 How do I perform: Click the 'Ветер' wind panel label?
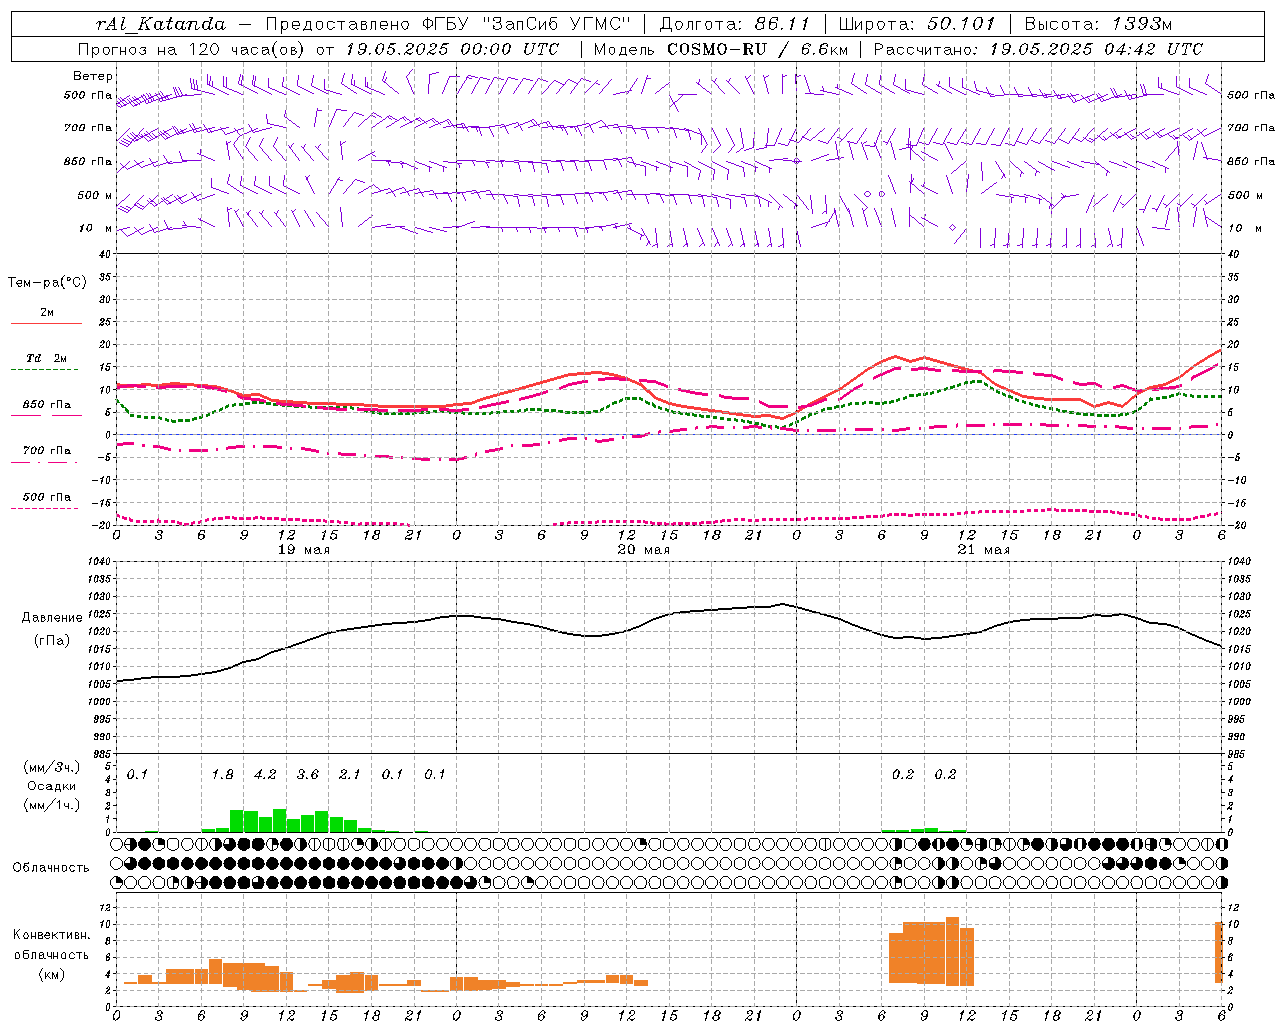93,76
